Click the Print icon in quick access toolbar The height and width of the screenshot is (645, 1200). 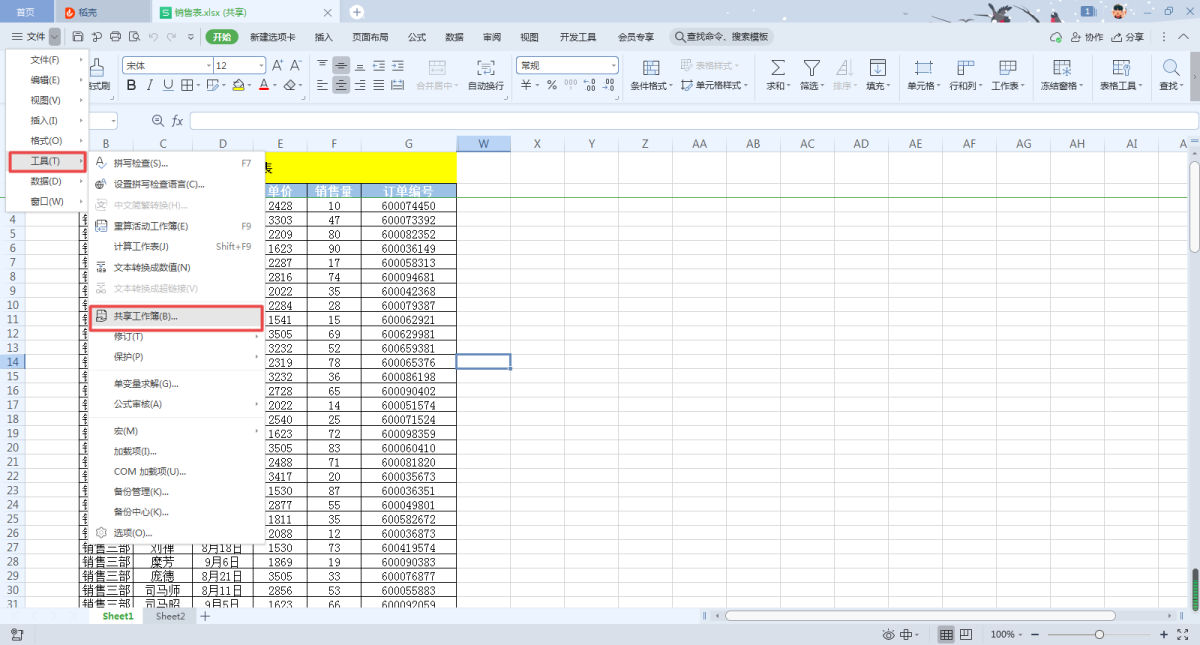click(115, 37)
